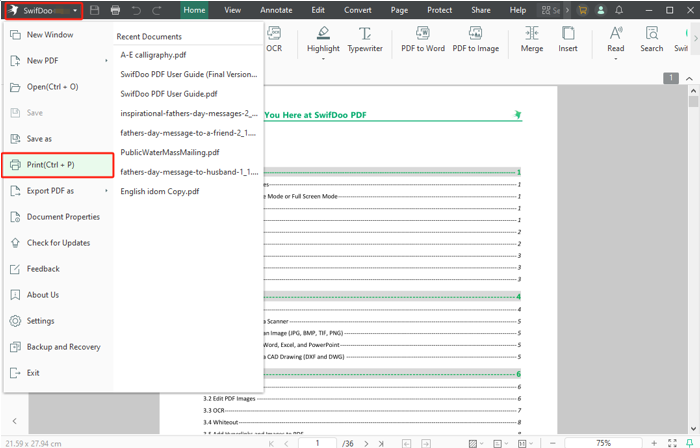
Task: Jump to the last page arrow
Action: [x=381, y=444]
